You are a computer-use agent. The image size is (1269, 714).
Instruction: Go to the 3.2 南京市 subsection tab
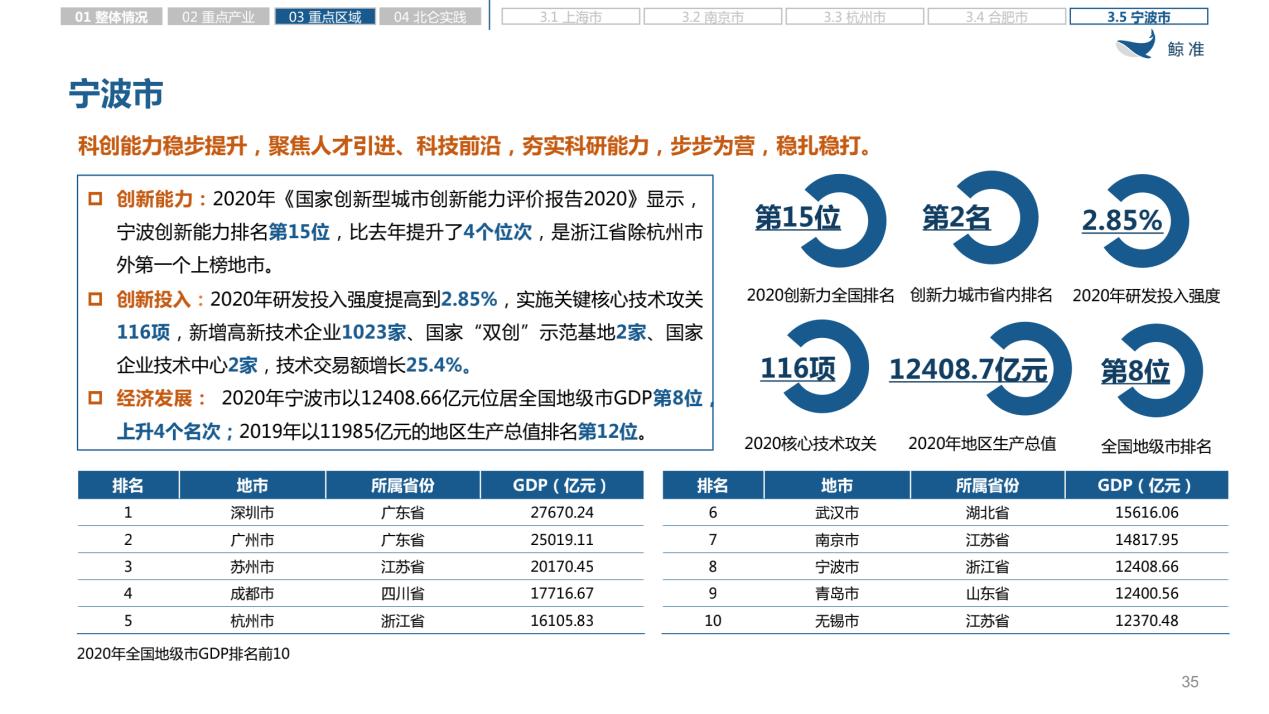pyautogui.click(x=712, y=17)
